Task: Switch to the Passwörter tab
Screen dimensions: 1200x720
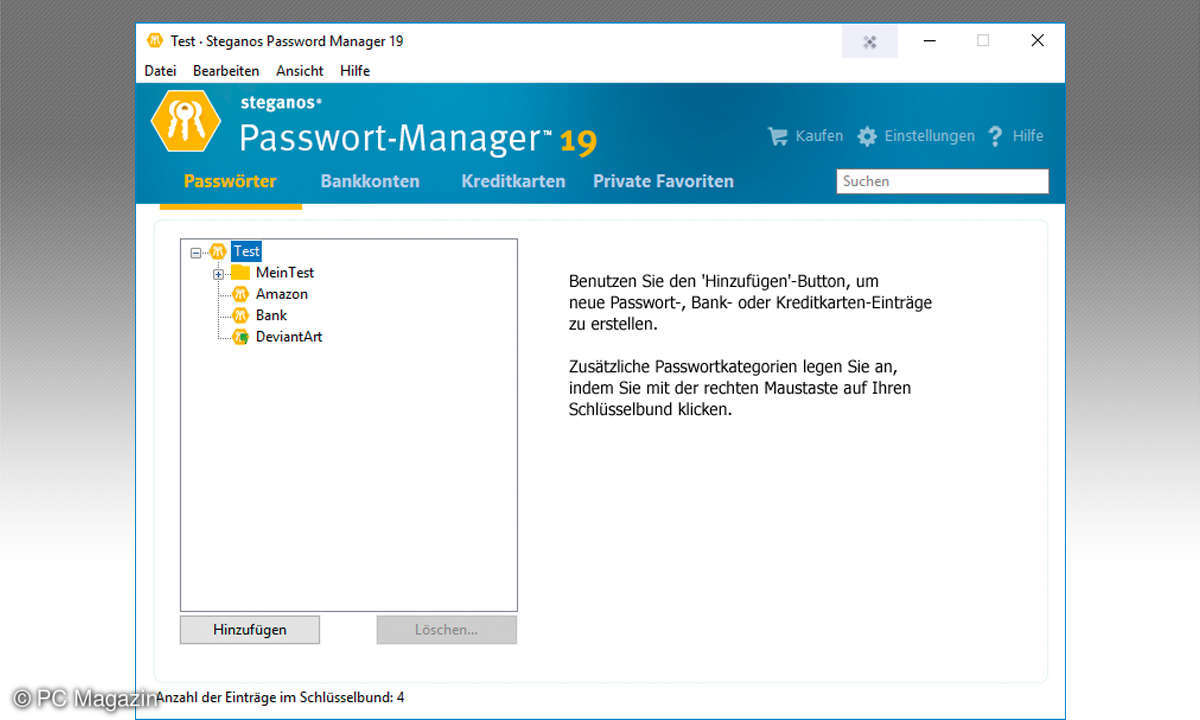Action: [230, 181]
